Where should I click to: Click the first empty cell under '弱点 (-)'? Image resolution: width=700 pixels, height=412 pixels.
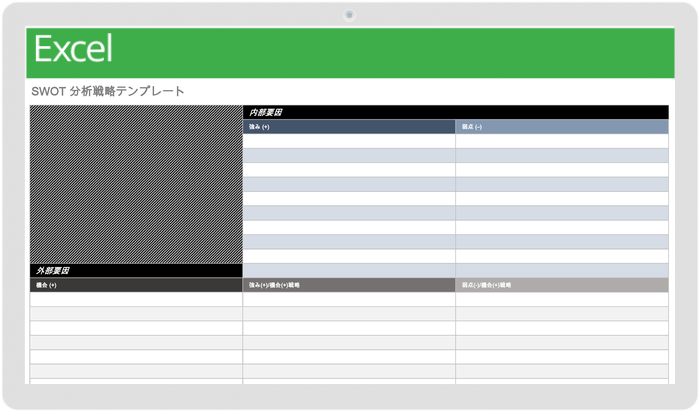coord(562,141)
